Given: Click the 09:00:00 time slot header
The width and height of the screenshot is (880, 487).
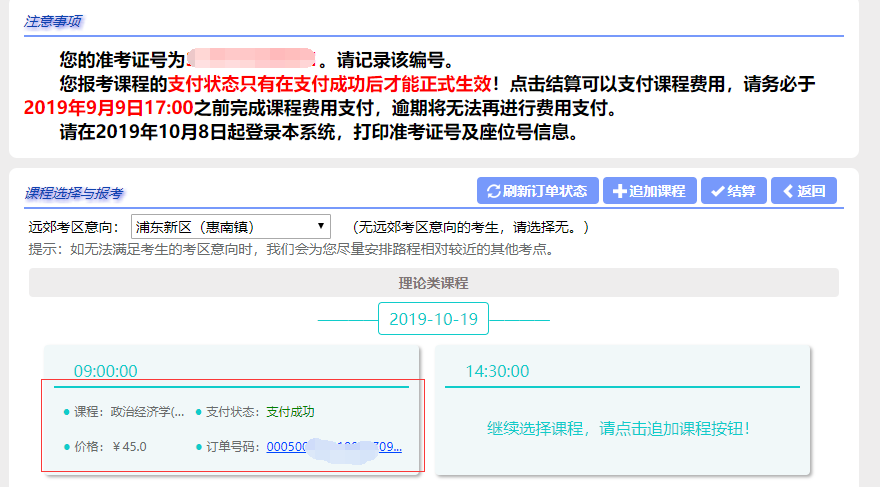Looking at the screenshot, I should point(105,371).
